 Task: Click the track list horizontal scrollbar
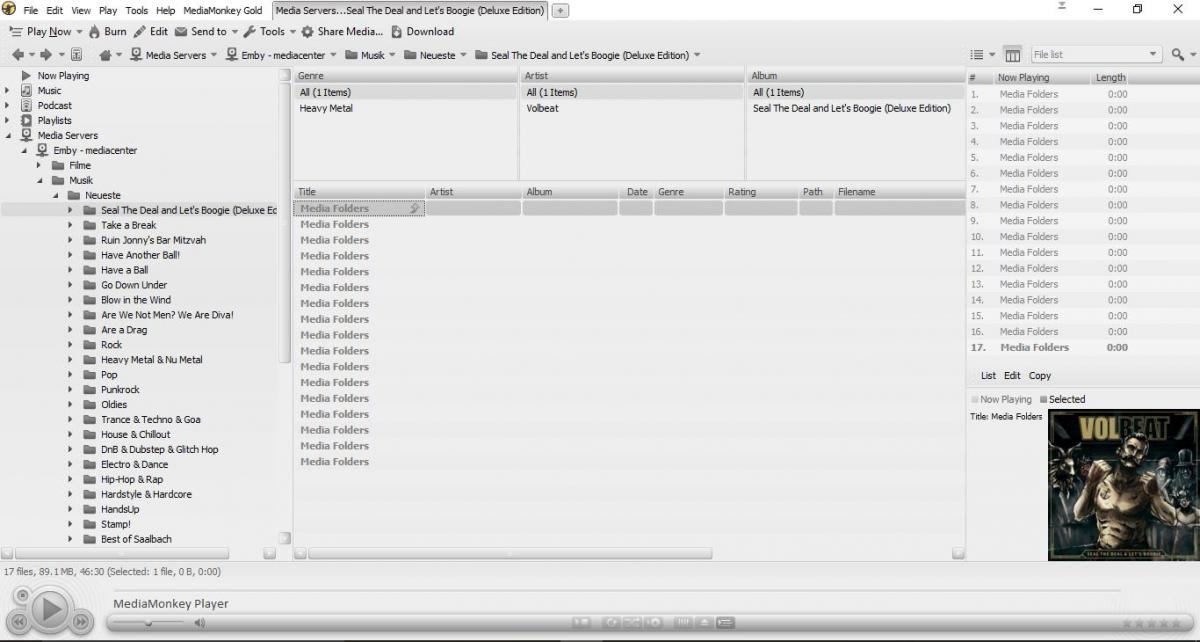[x=510, y=553]
